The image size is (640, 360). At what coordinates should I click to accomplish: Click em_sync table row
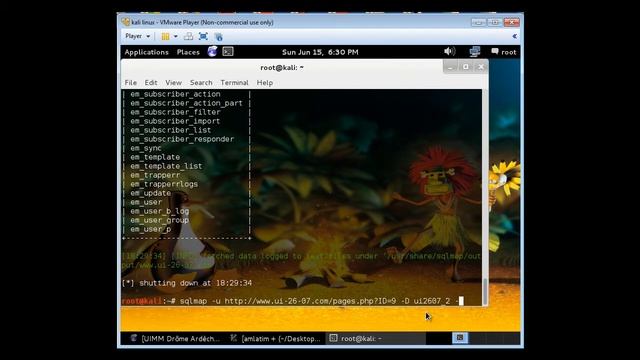(146, 148)
